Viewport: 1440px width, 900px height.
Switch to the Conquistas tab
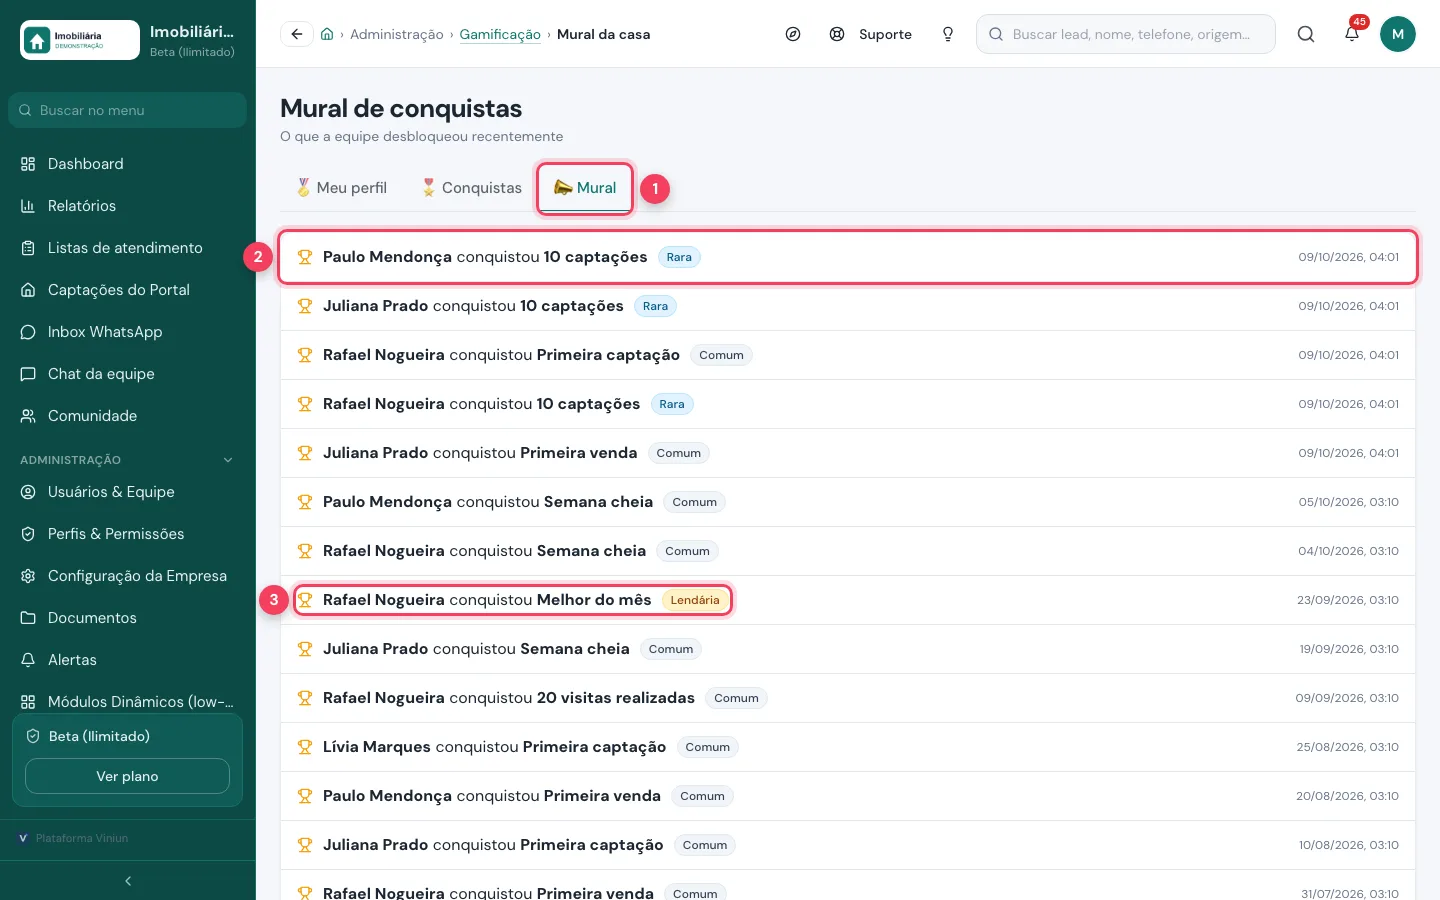click(472, 188)
